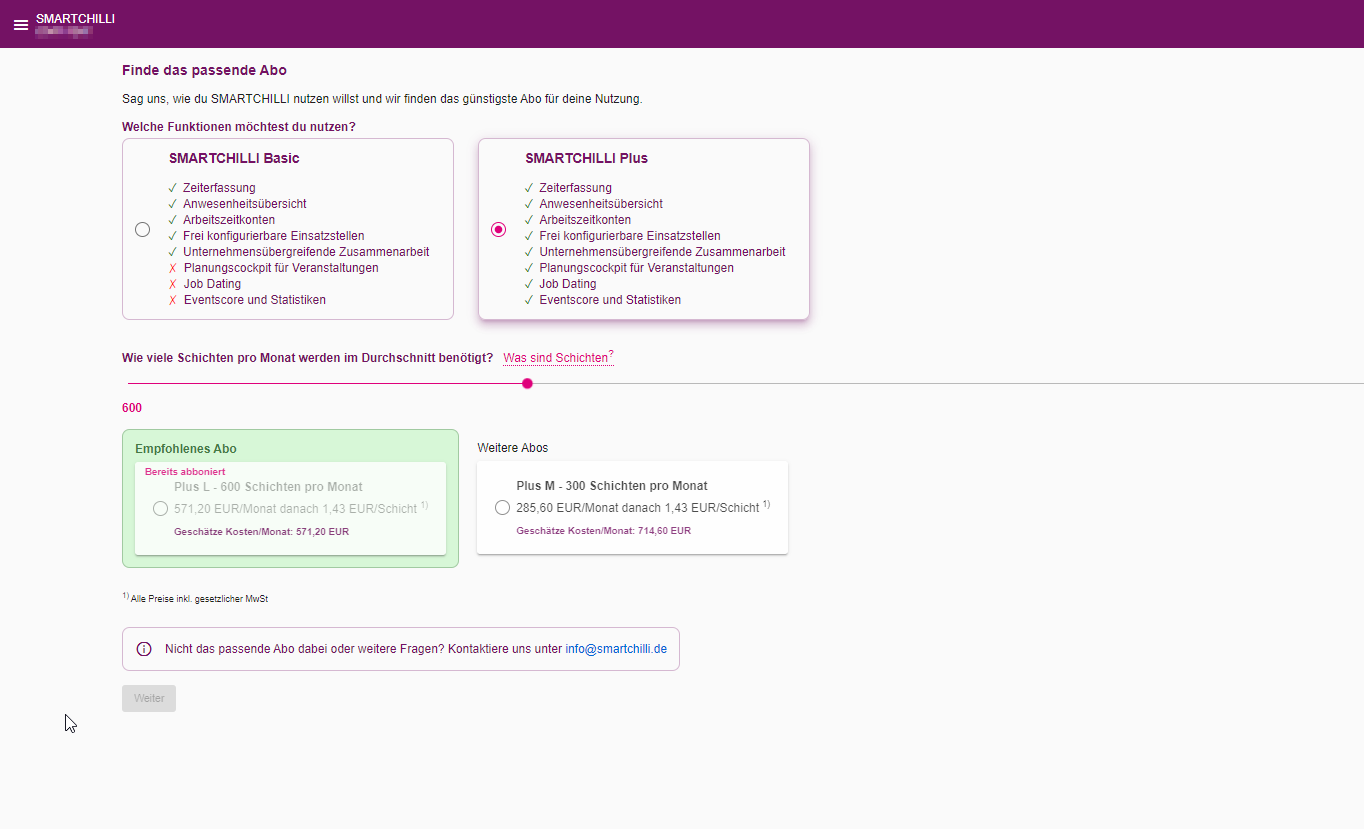Click the 'Bereits abboniert' label
The width and height of the screenshot is (1364, 829).
(185, 472)
